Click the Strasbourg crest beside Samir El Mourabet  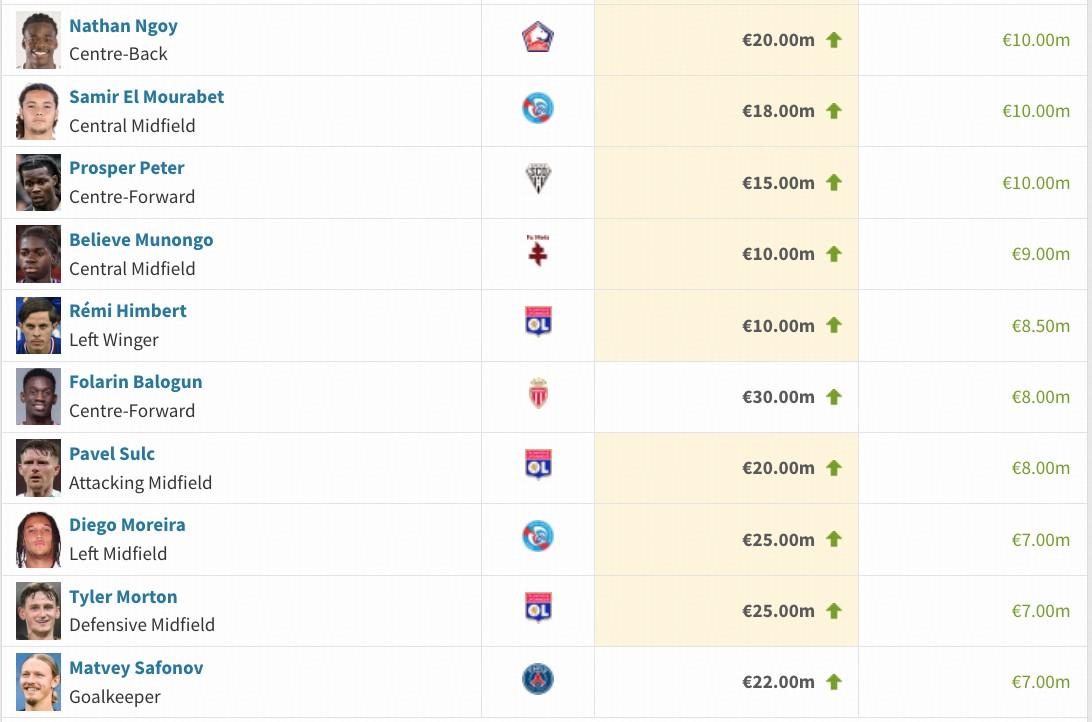pos(538,108)
